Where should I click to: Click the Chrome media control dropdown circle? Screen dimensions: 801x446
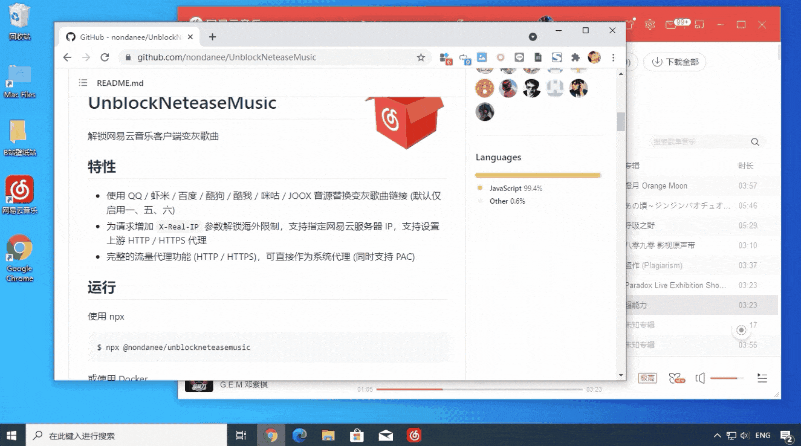coord(532,37)
